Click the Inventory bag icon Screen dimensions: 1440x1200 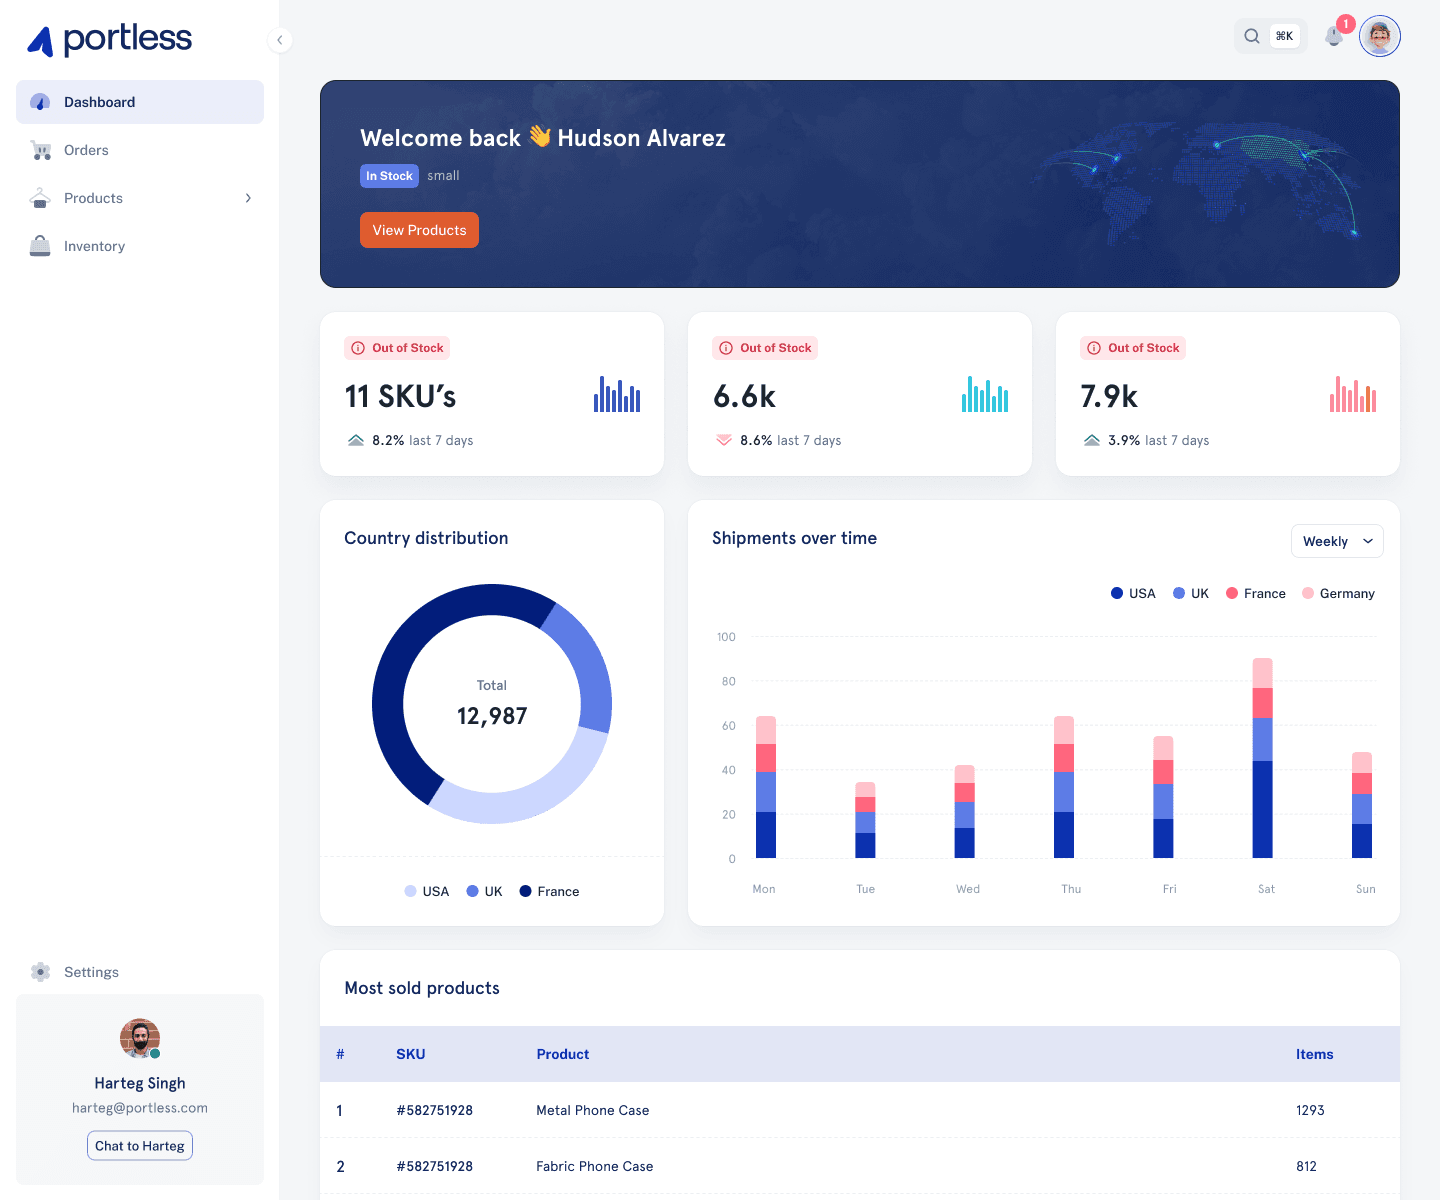coord(40,246)
